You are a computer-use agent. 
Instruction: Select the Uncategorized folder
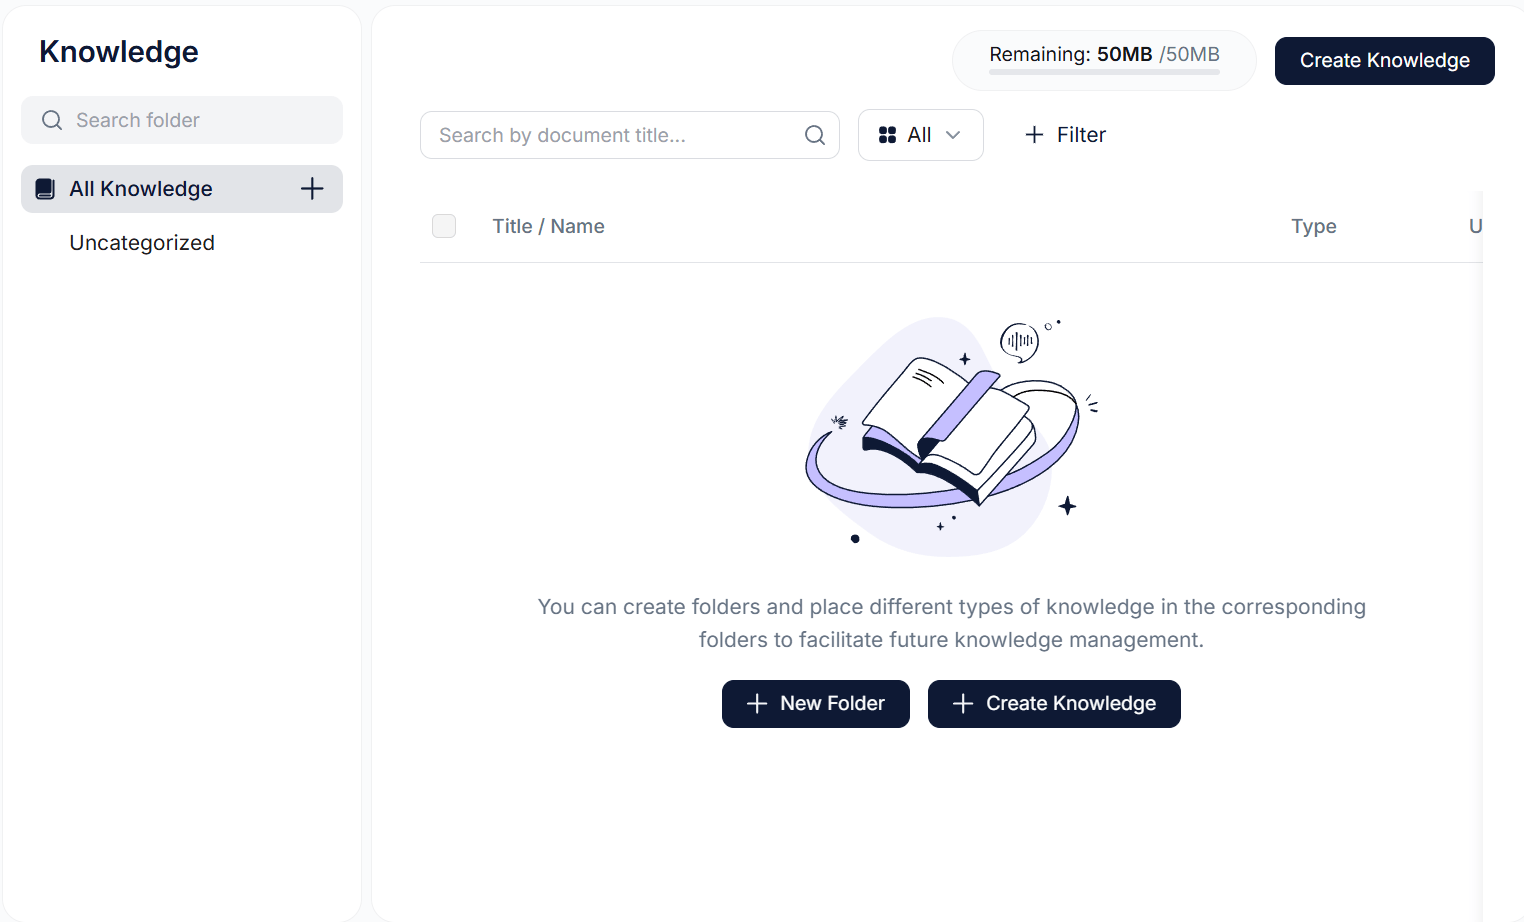point(141,242)
